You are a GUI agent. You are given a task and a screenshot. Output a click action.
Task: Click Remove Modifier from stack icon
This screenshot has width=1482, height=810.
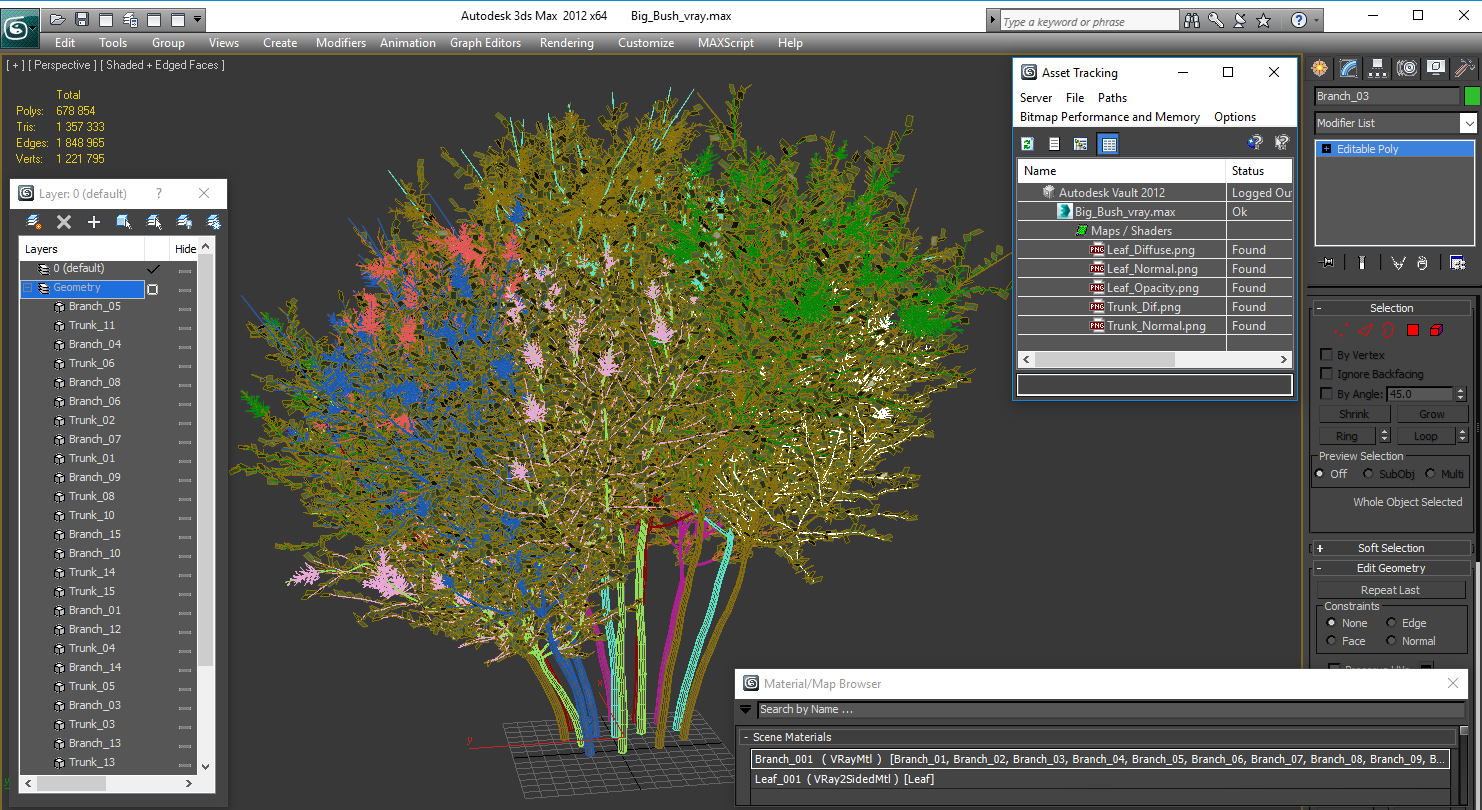pyautogui.click(x=1423, y=262)
